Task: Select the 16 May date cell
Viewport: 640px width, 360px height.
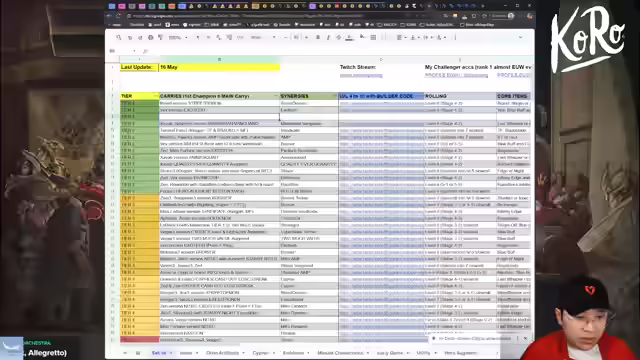Action: pyautogui.click(x=219, y=67)
